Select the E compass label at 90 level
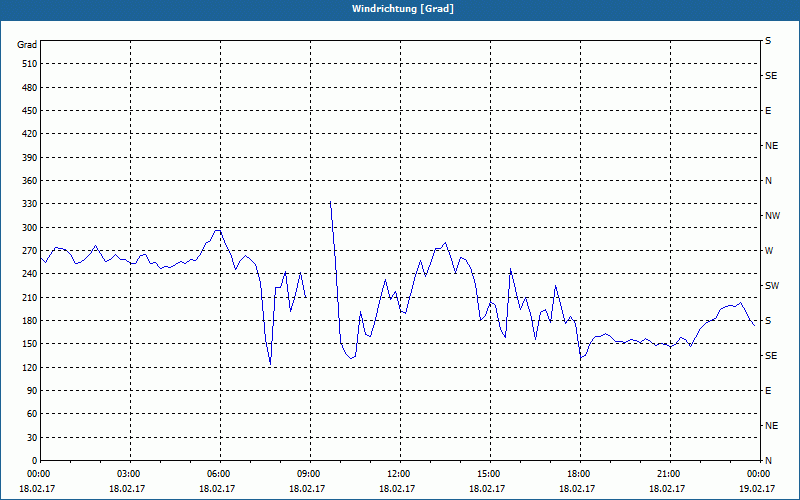800x500 pixels. [x=768, y=391]
